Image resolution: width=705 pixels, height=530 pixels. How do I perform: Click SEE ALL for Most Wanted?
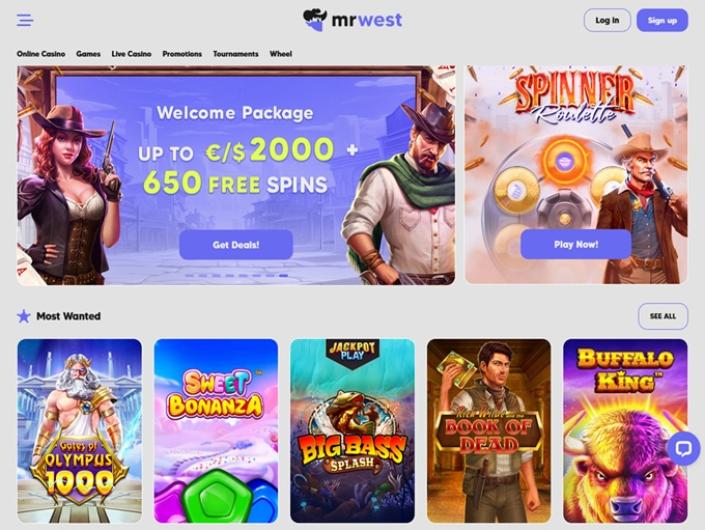point(663,316)
